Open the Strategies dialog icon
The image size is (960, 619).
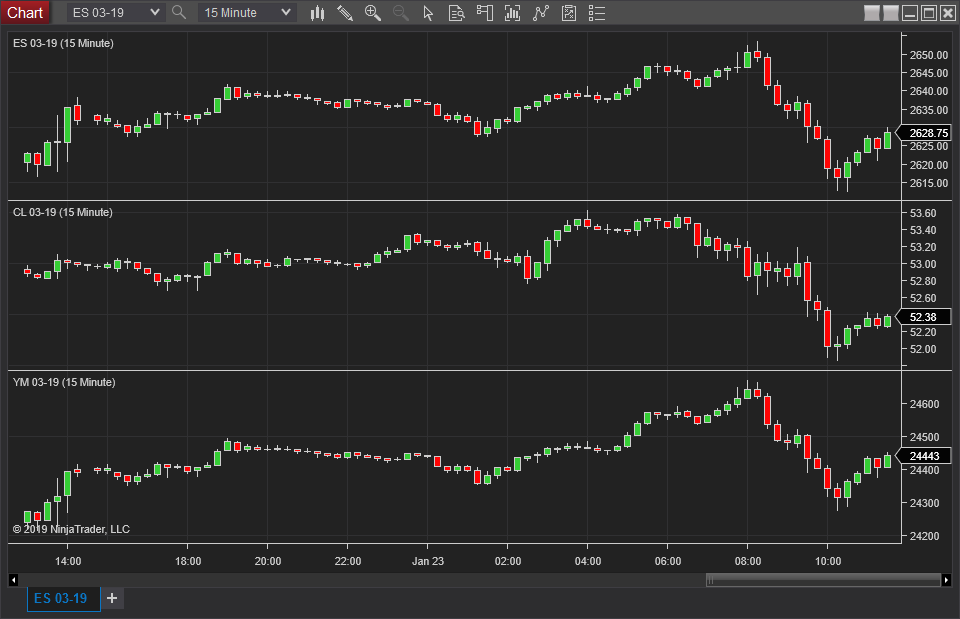[x=569, y=13]
